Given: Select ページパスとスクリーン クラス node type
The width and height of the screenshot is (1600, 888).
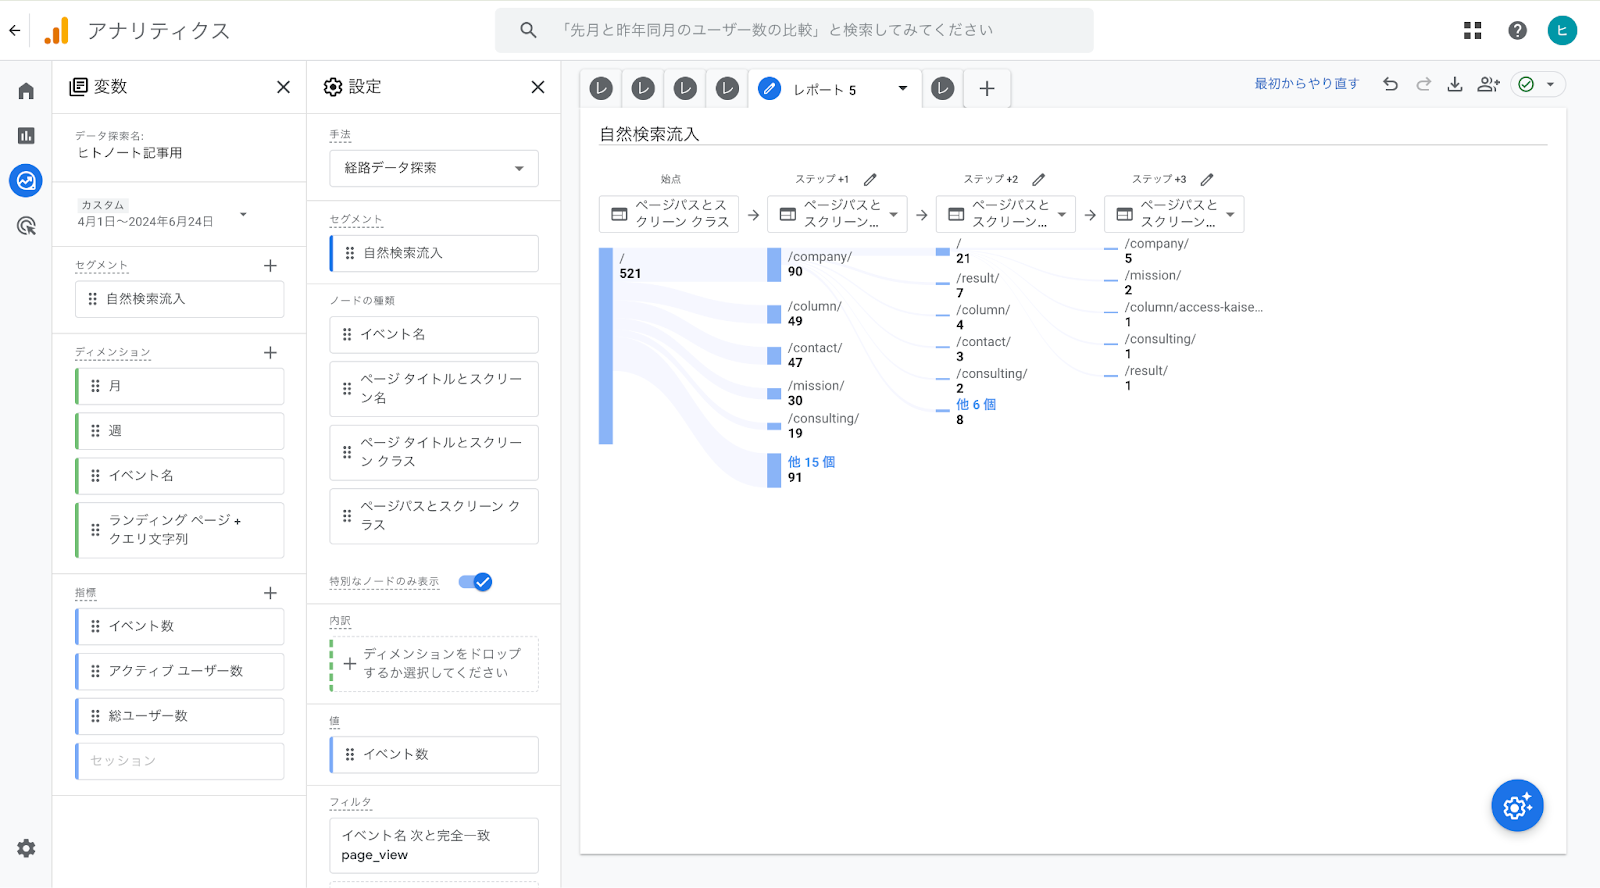Looking at the screenshot, I should click(434, 516).
